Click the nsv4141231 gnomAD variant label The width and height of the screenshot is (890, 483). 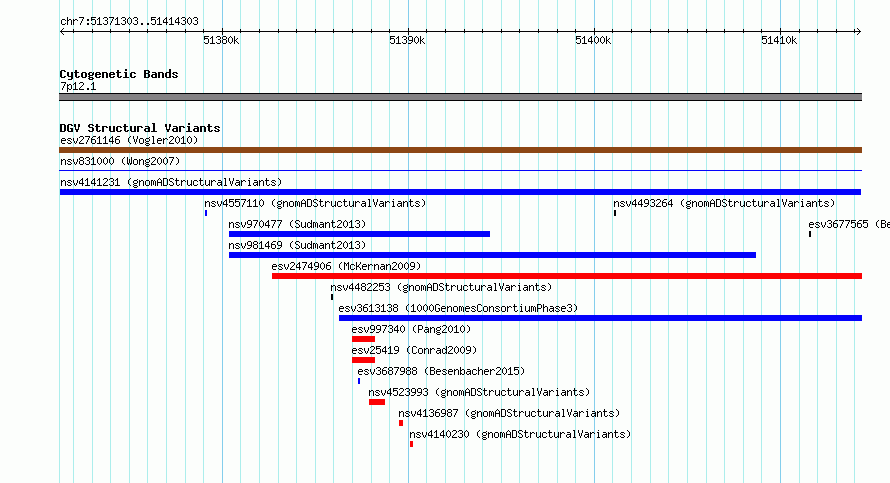click(171, 182)
